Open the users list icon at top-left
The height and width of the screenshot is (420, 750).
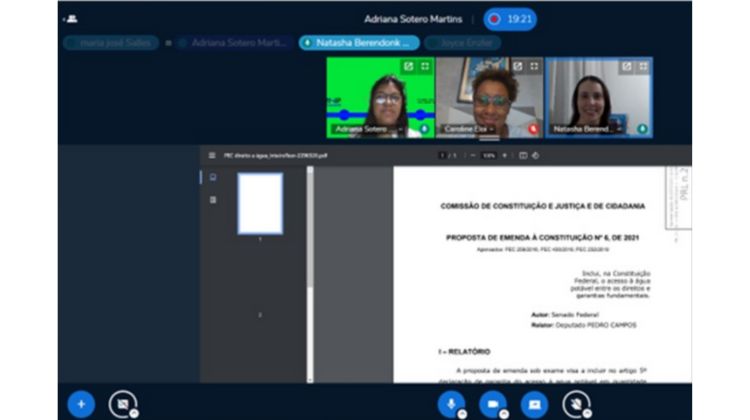71,19
